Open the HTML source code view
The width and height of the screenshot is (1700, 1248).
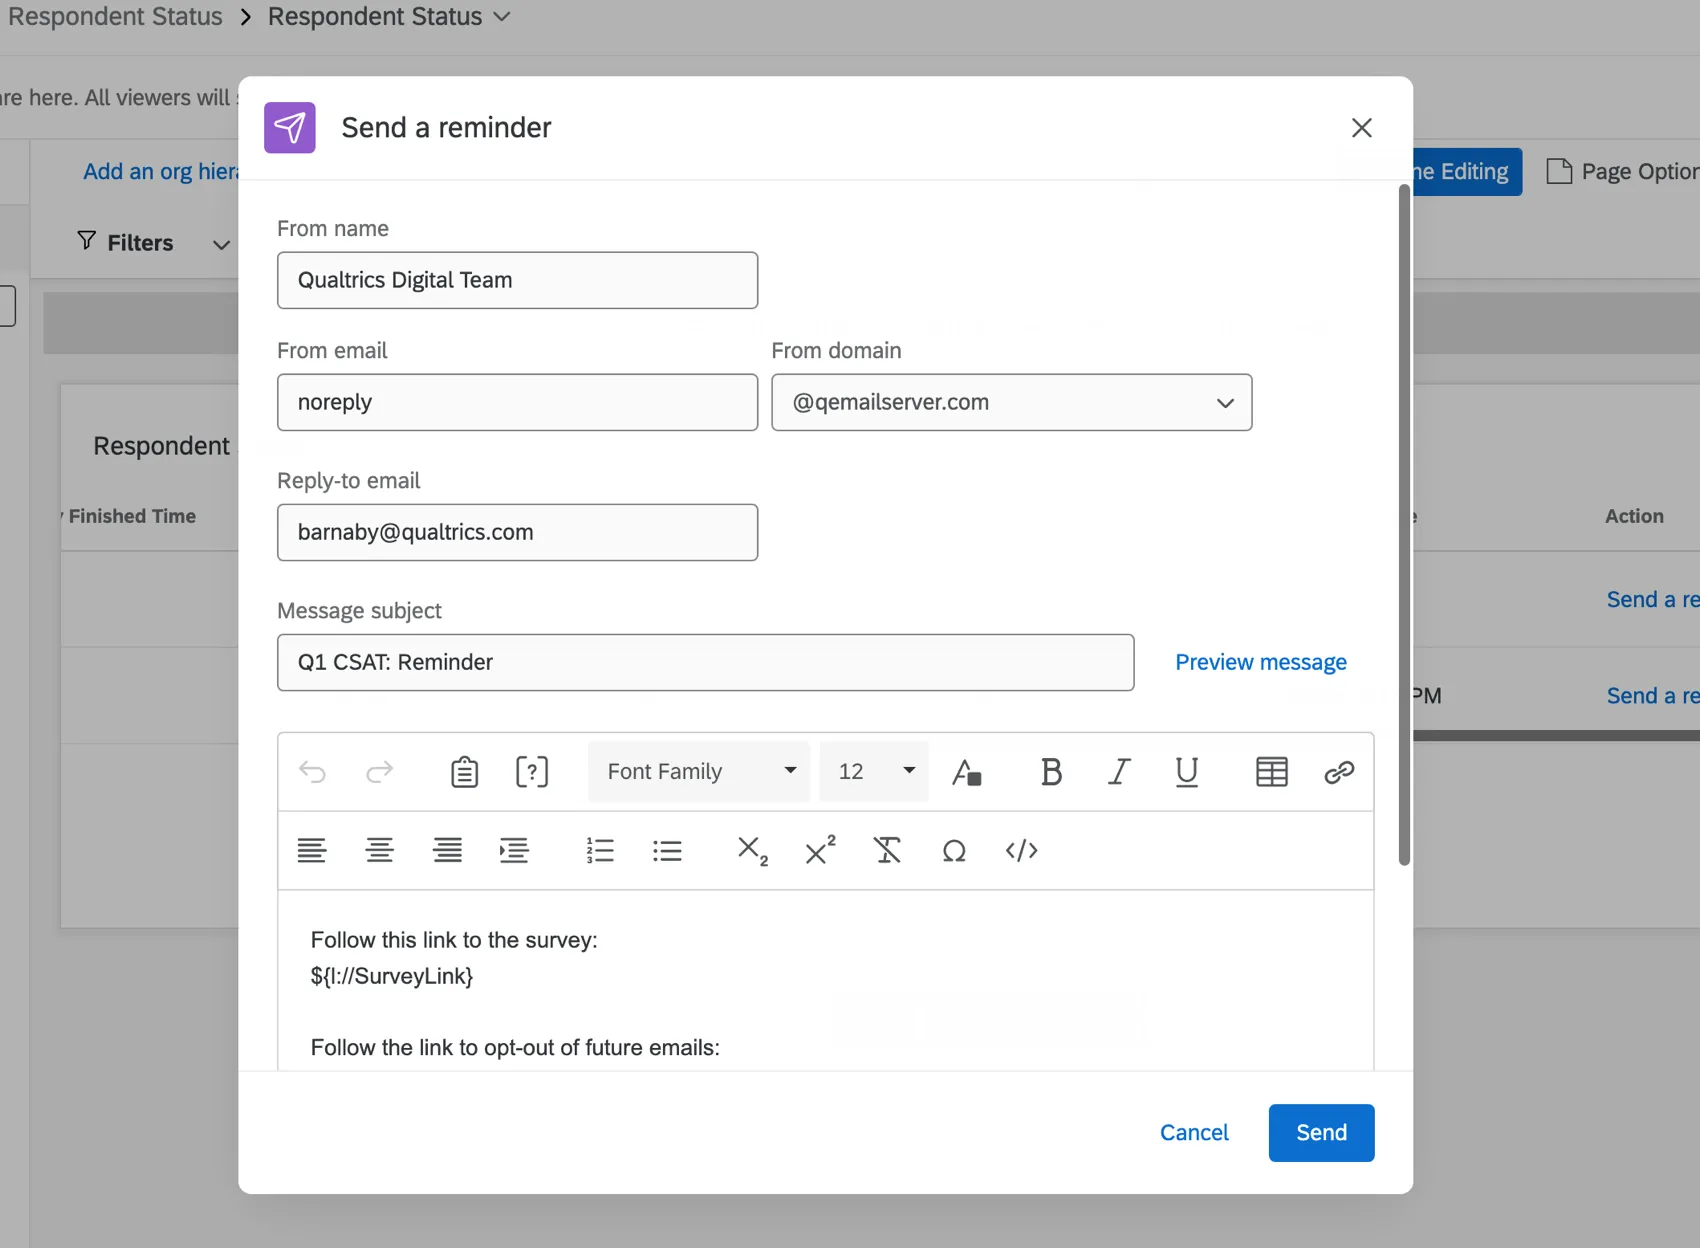coord(1022,850)
